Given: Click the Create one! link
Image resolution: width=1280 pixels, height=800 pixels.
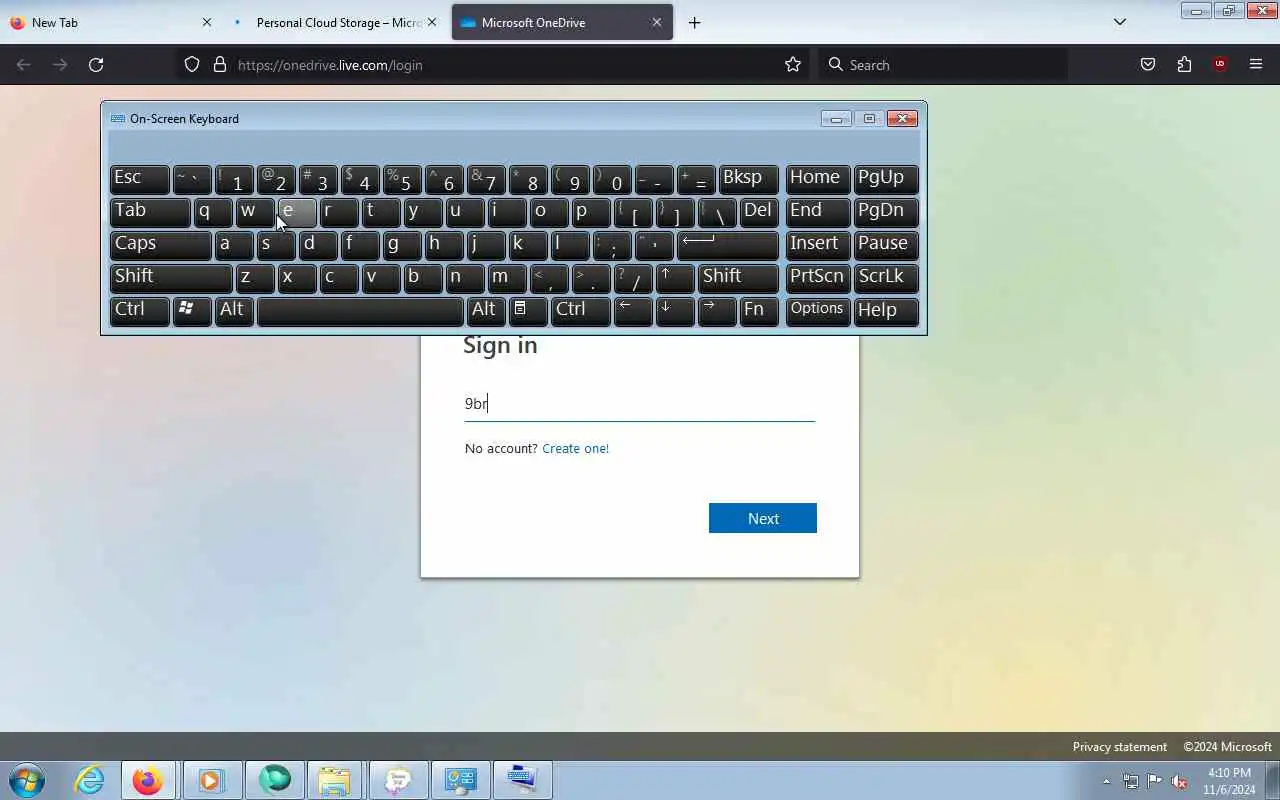Looking at the screenshot, I should 575,448.
